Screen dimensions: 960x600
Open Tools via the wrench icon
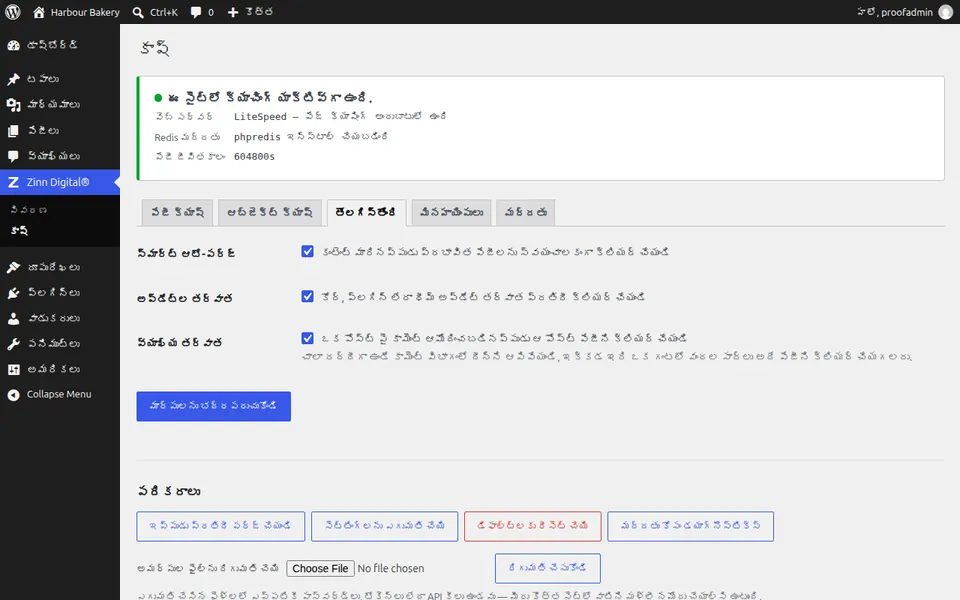(x=13, y=343)
